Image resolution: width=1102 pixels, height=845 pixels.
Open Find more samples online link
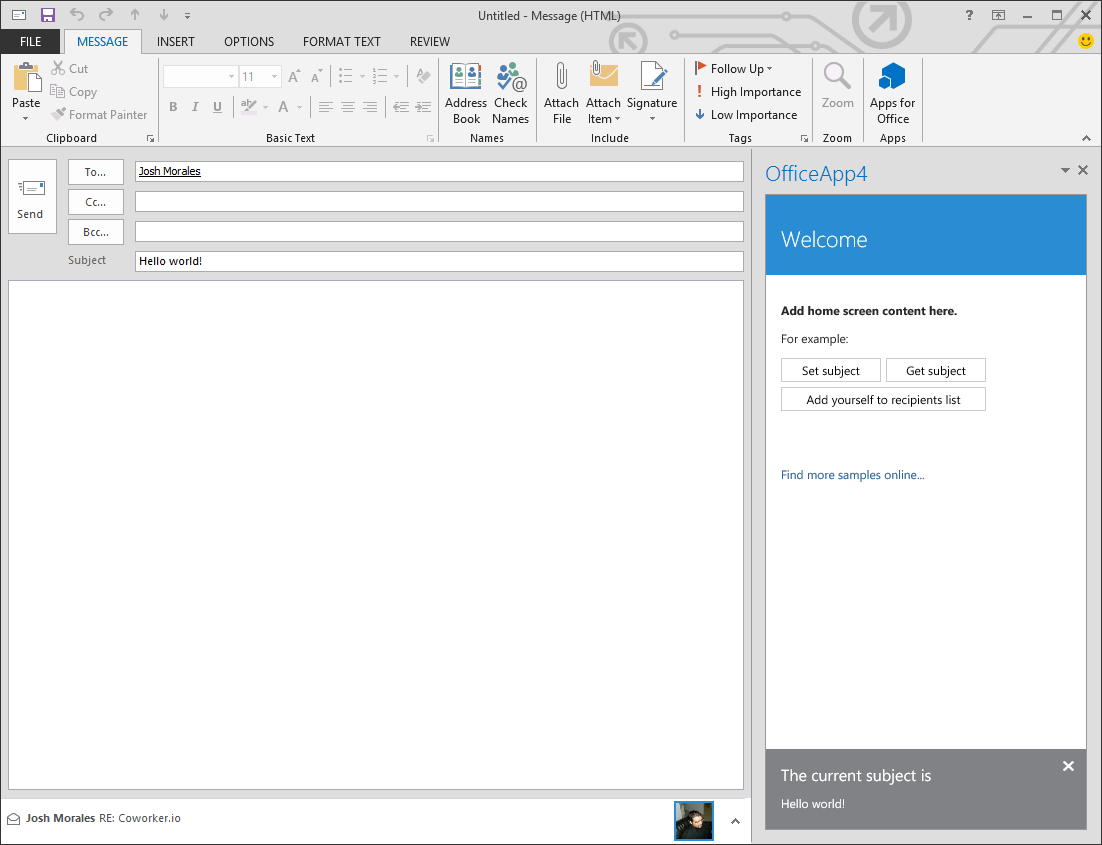pyautogui.click(x=852, y=475)
